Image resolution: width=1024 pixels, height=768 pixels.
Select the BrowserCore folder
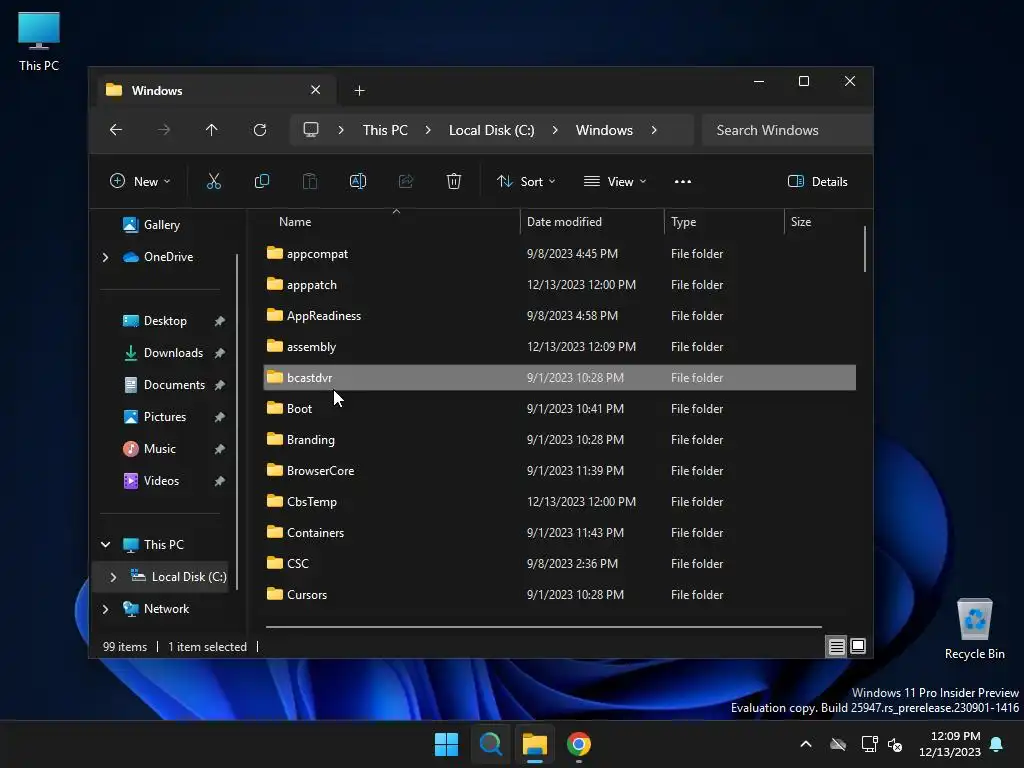pyautogui.click(x=560, y=471)
